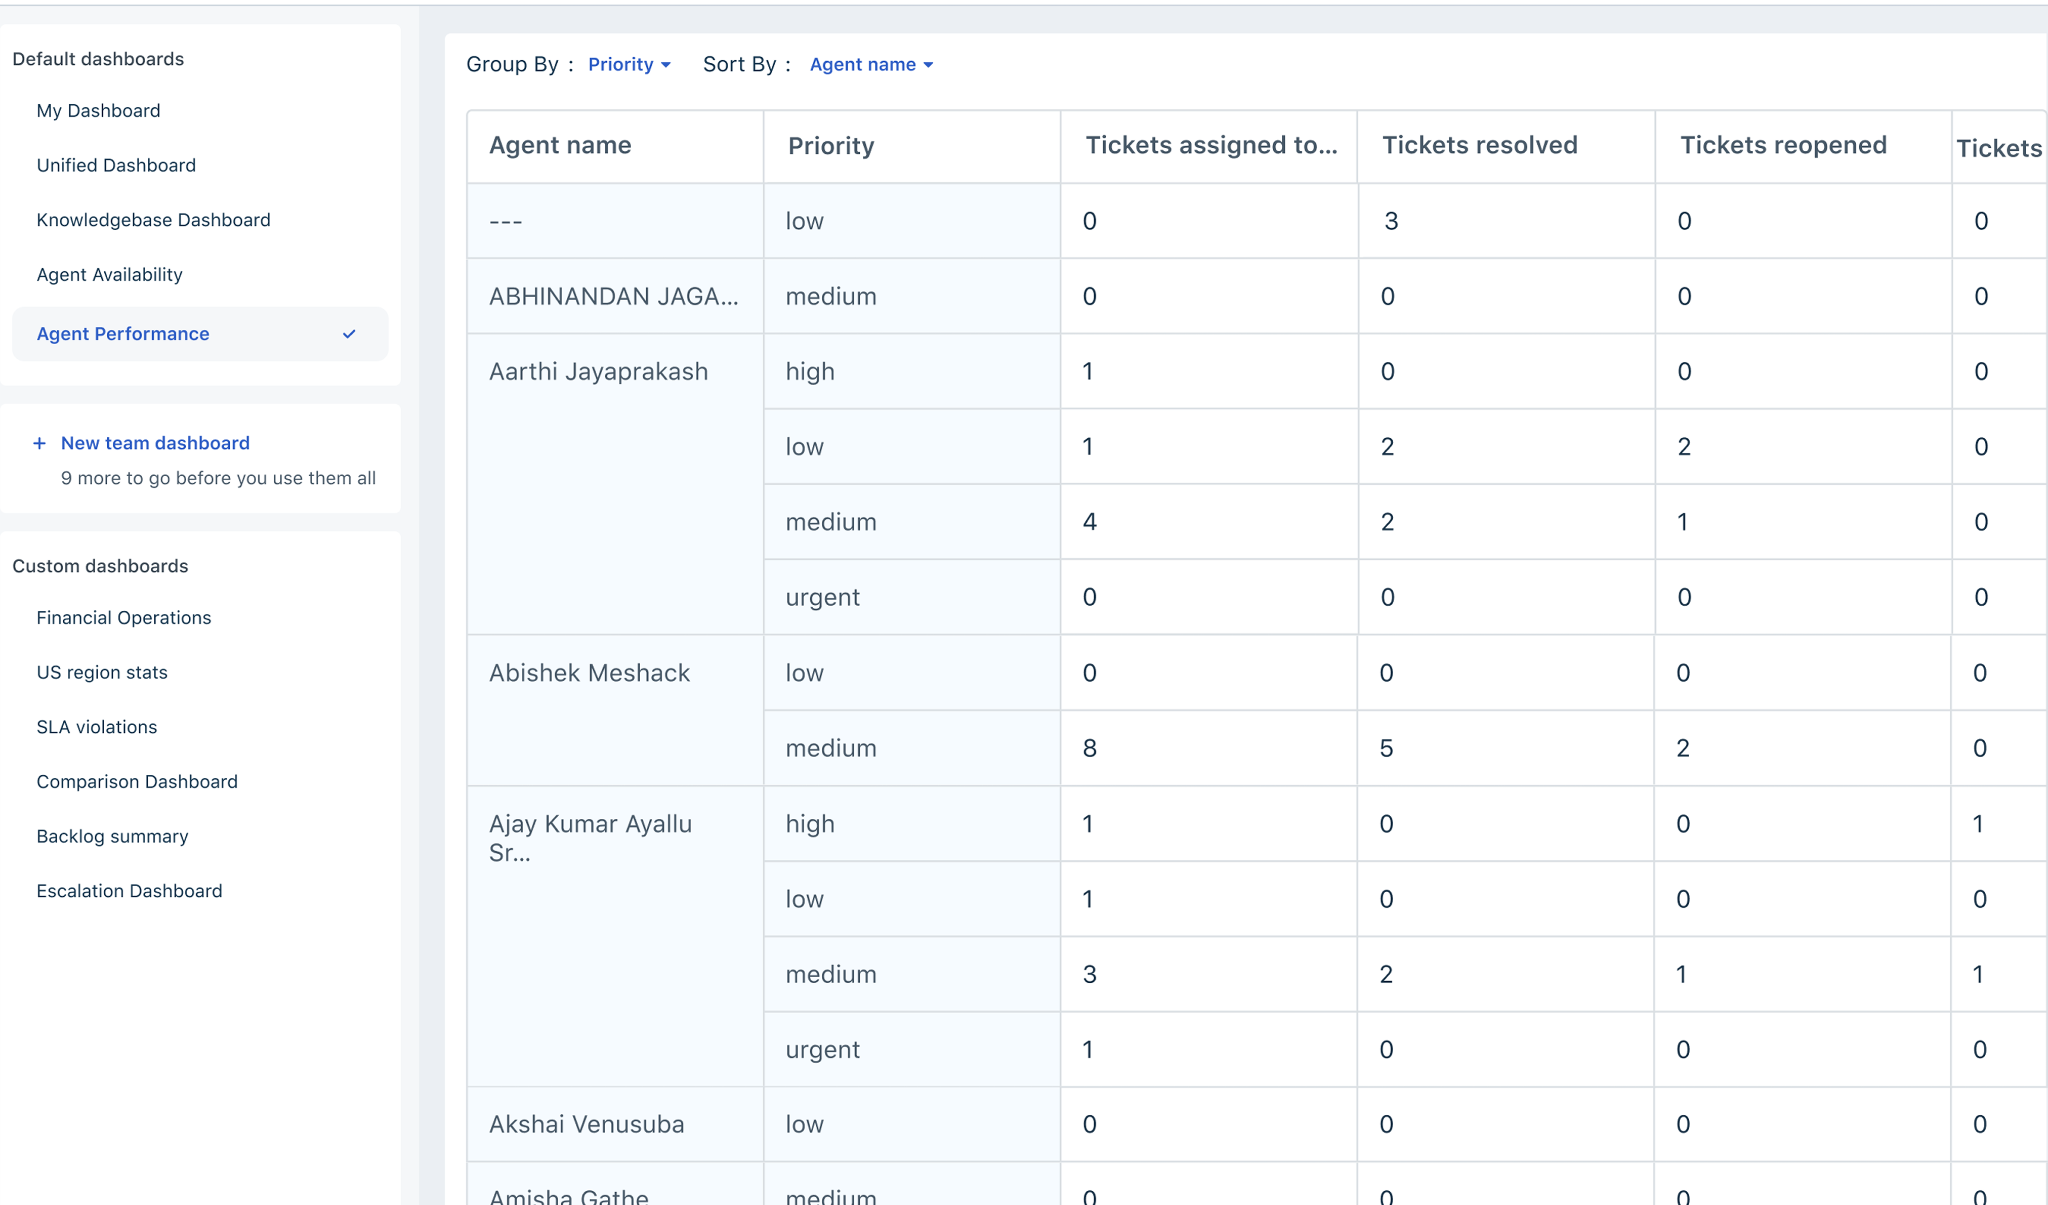The width and height of the screenshot is (2048, 1205).
Task: Open My Dashboard
Action: (98, 111)
